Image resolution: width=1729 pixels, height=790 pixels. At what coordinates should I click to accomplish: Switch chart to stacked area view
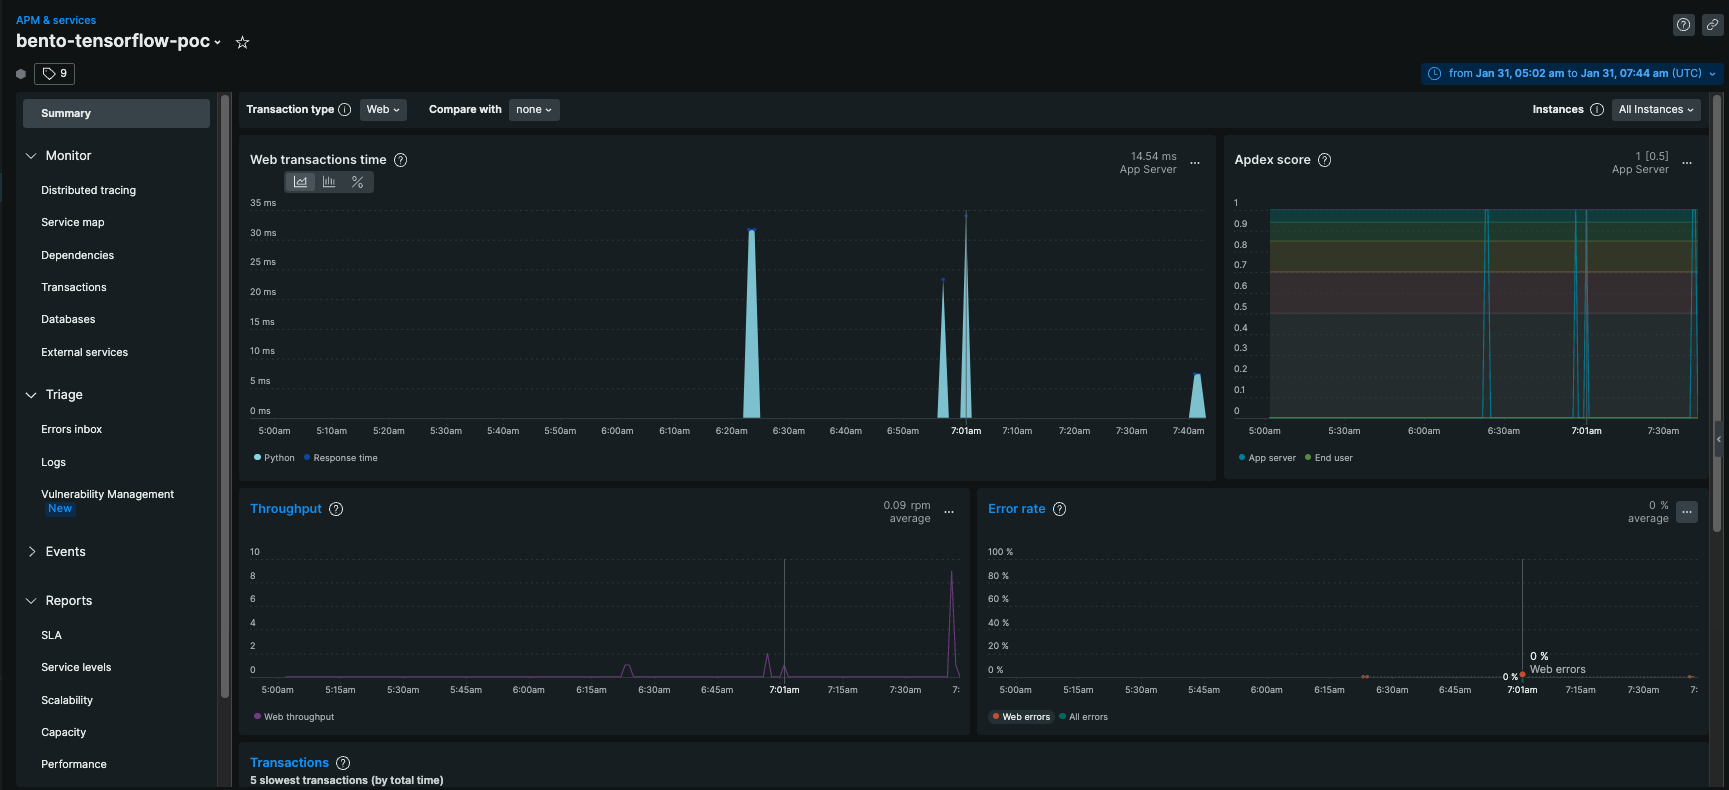[x=300, y=182]
